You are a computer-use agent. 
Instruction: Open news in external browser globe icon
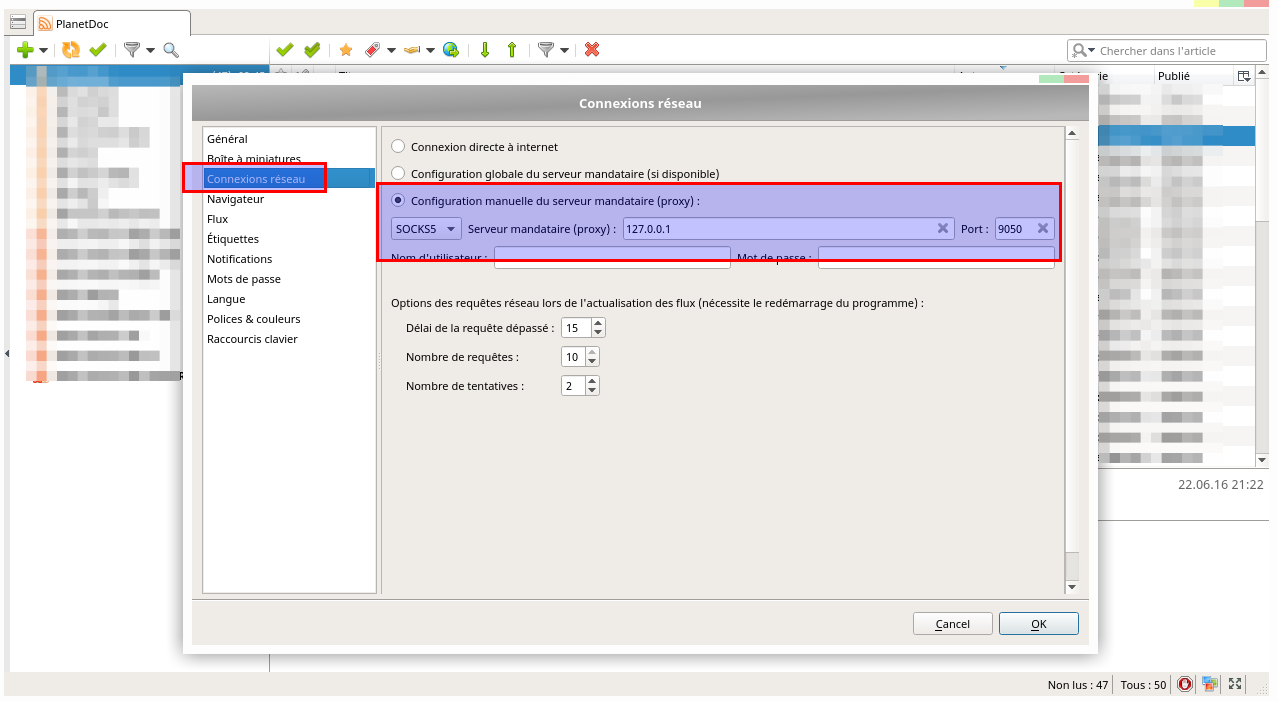point(451,49)
